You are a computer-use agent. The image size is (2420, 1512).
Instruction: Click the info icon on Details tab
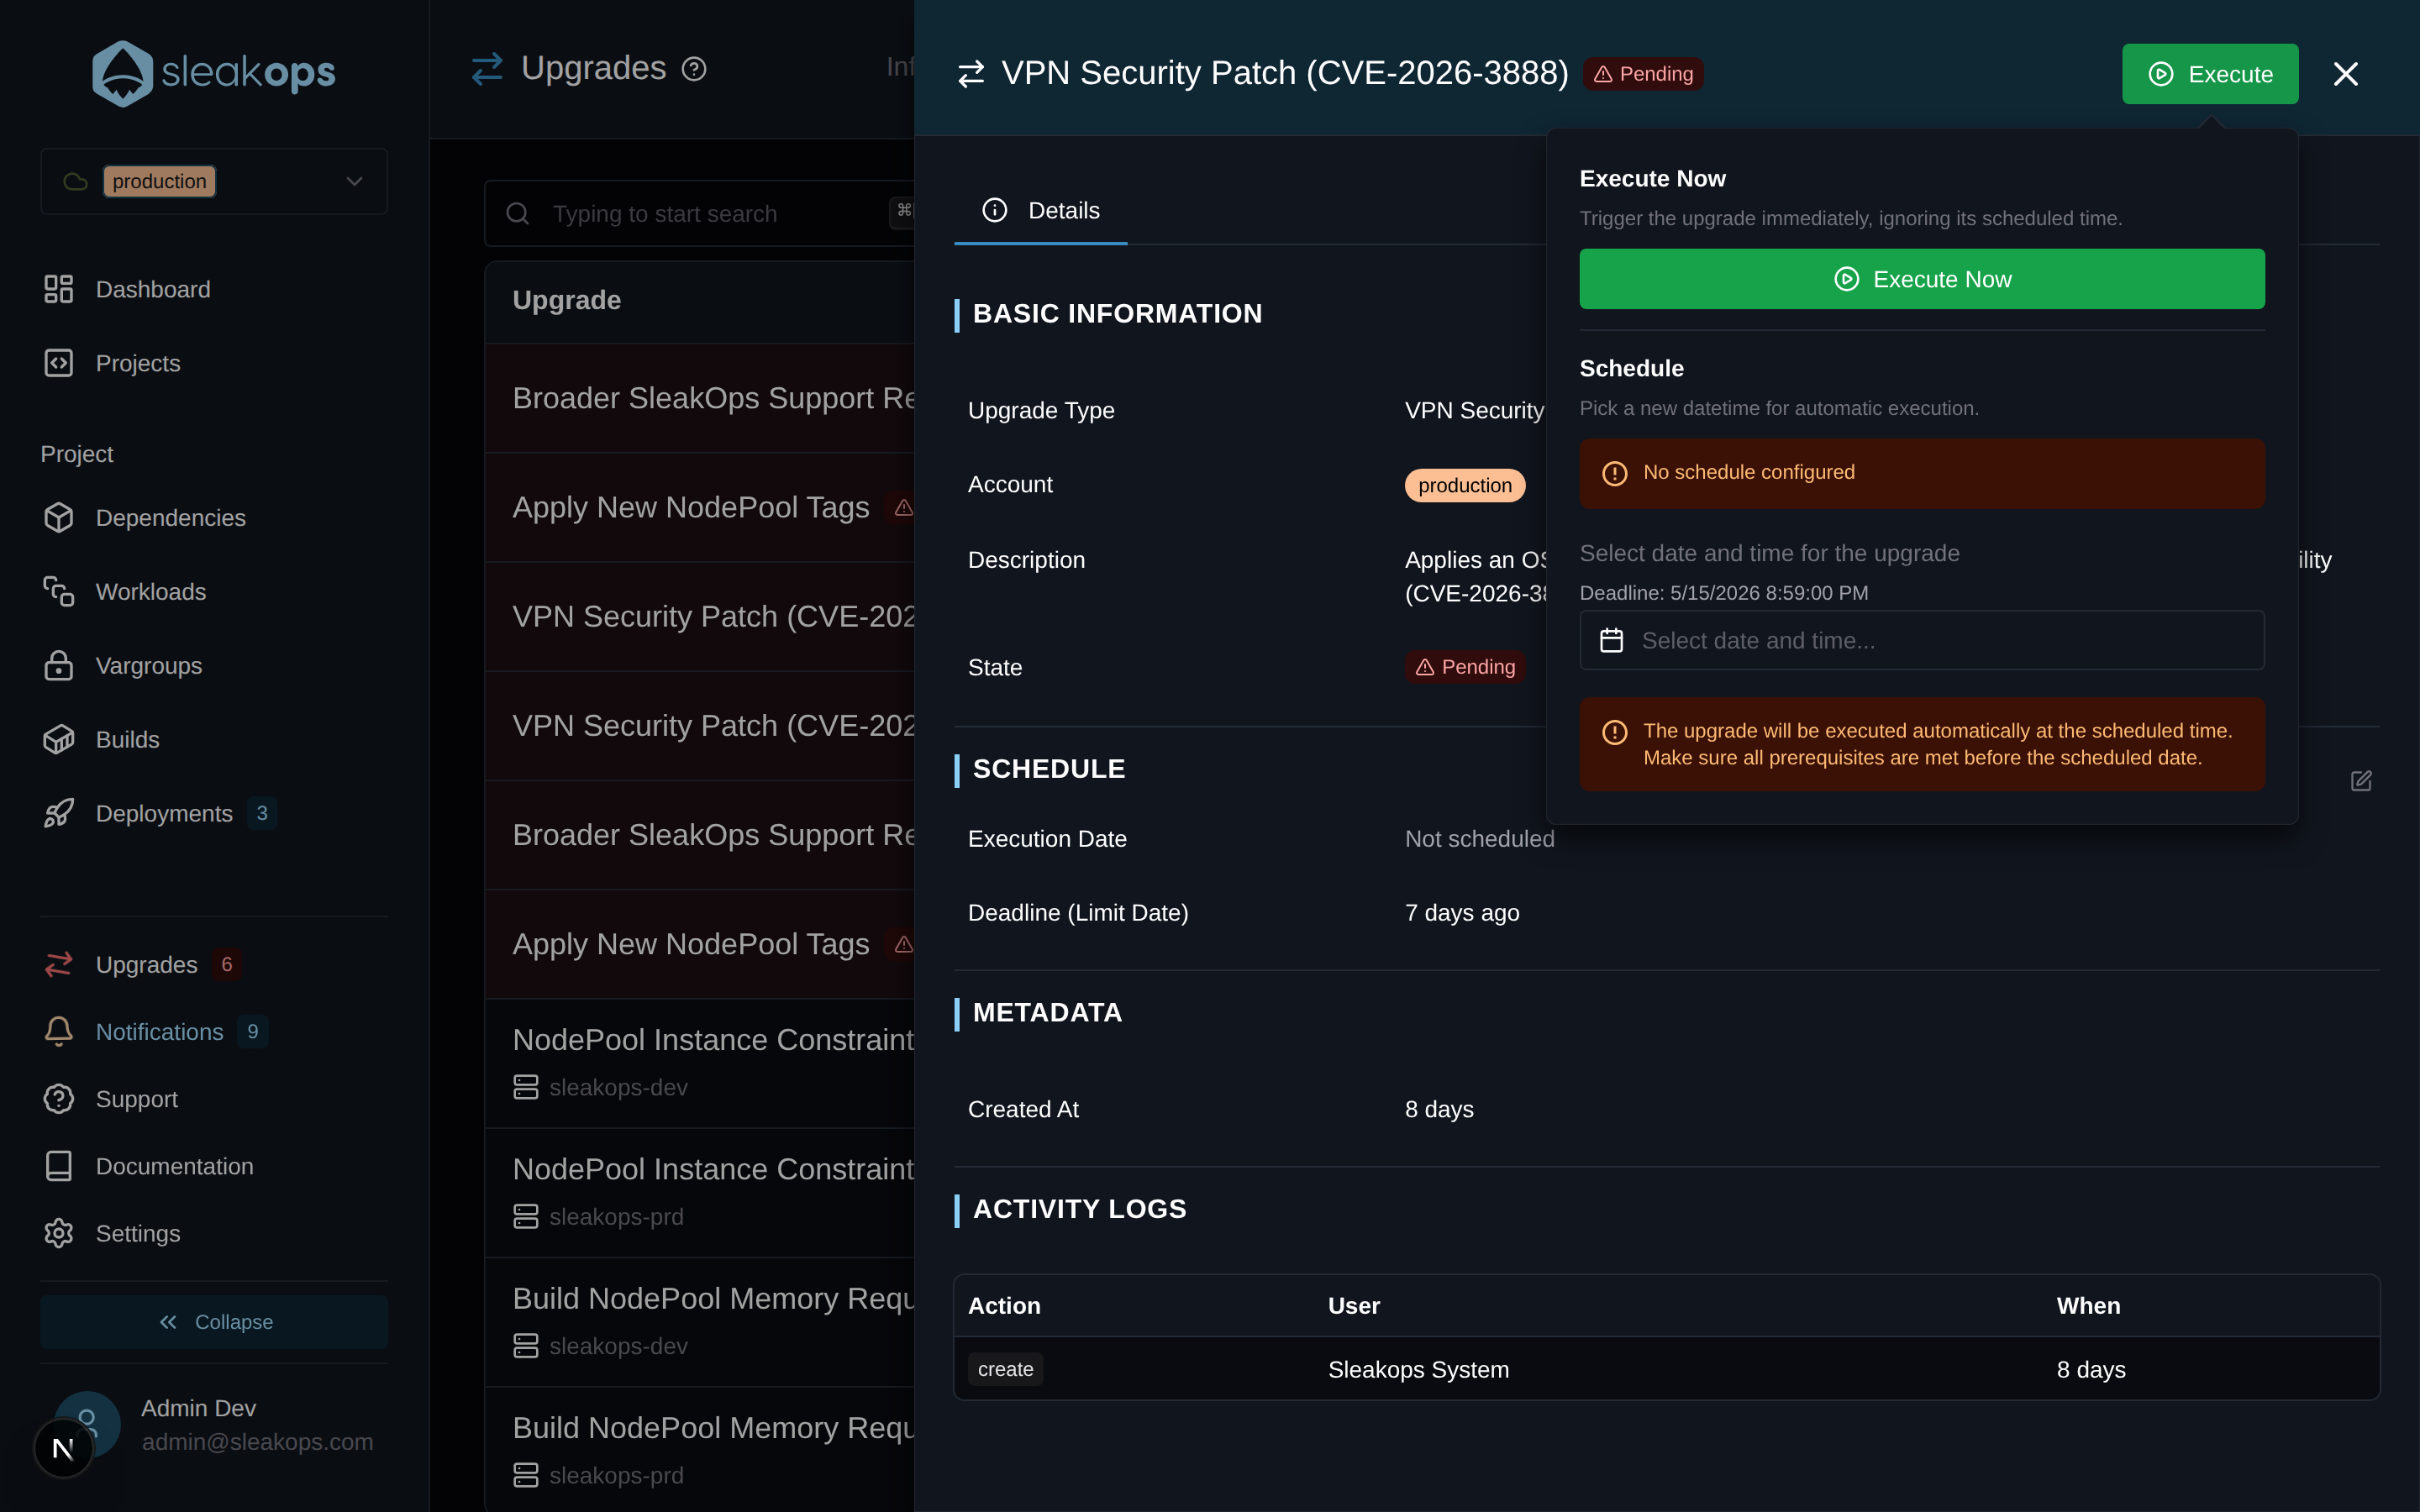coord(995,210)
